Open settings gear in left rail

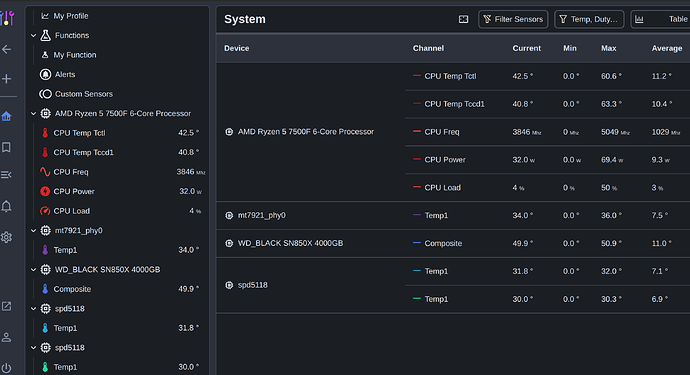coord(6,237)
